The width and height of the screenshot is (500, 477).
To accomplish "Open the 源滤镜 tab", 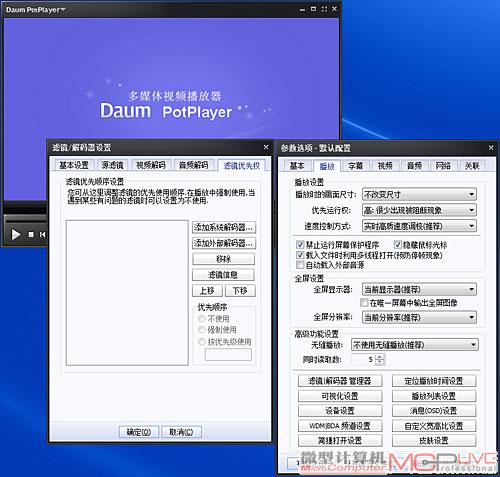I will point(112,165).
